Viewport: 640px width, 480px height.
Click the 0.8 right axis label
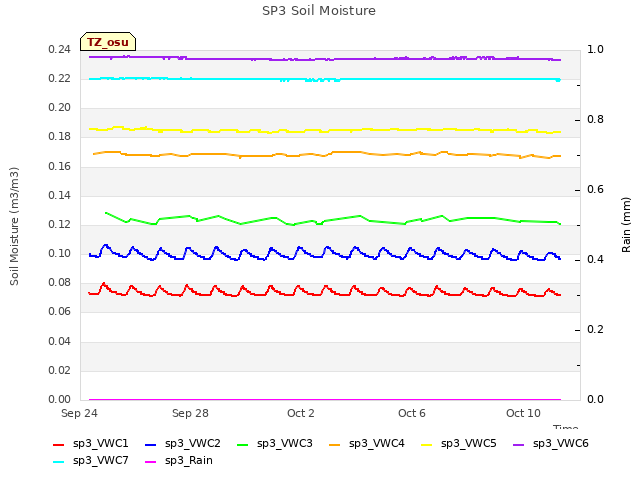595,120
